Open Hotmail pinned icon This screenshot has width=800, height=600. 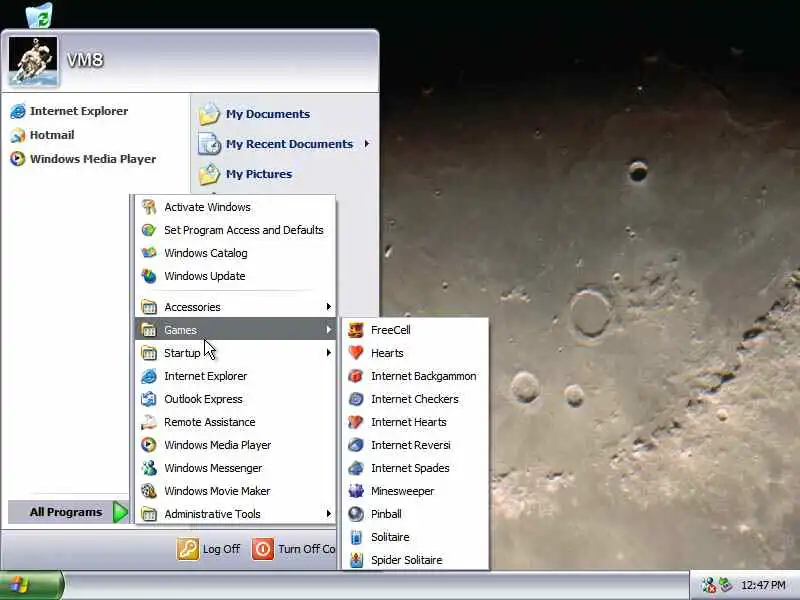click(17, 135)
